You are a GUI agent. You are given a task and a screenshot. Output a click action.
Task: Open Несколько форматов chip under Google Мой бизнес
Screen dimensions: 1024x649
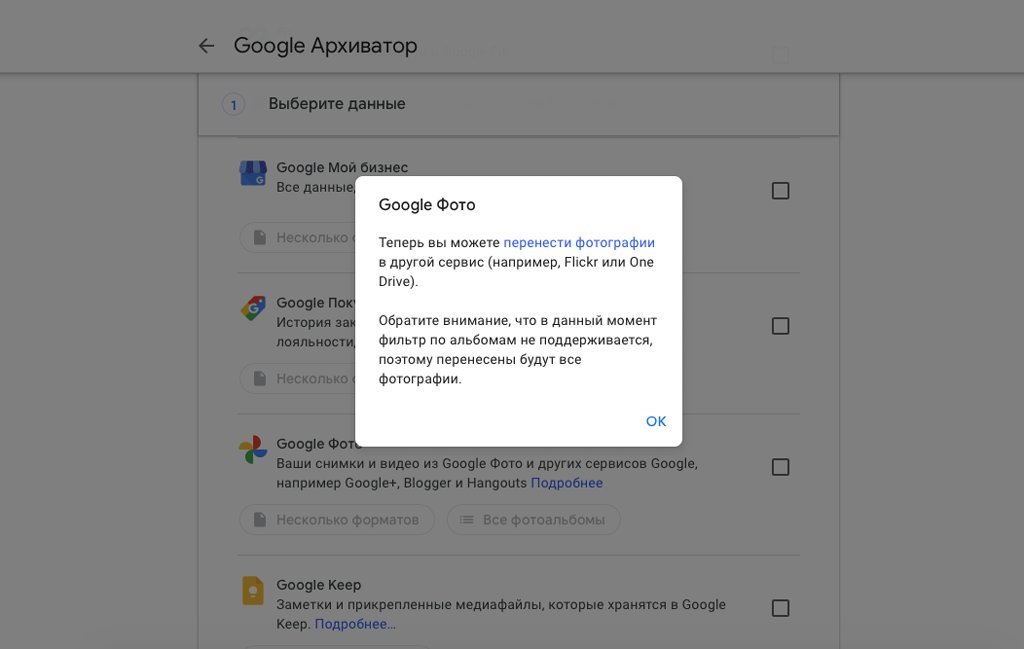click(298, 237)
